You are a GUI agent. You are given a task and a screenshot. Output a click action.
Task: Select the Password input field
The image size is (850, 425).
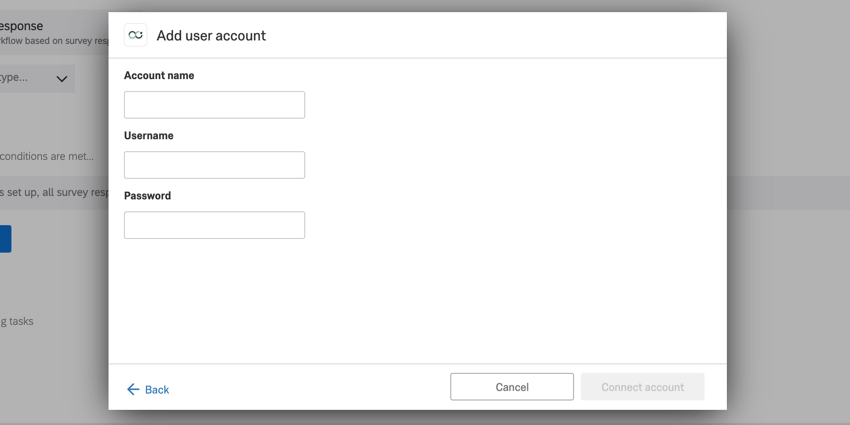click(x=214, y=225)
